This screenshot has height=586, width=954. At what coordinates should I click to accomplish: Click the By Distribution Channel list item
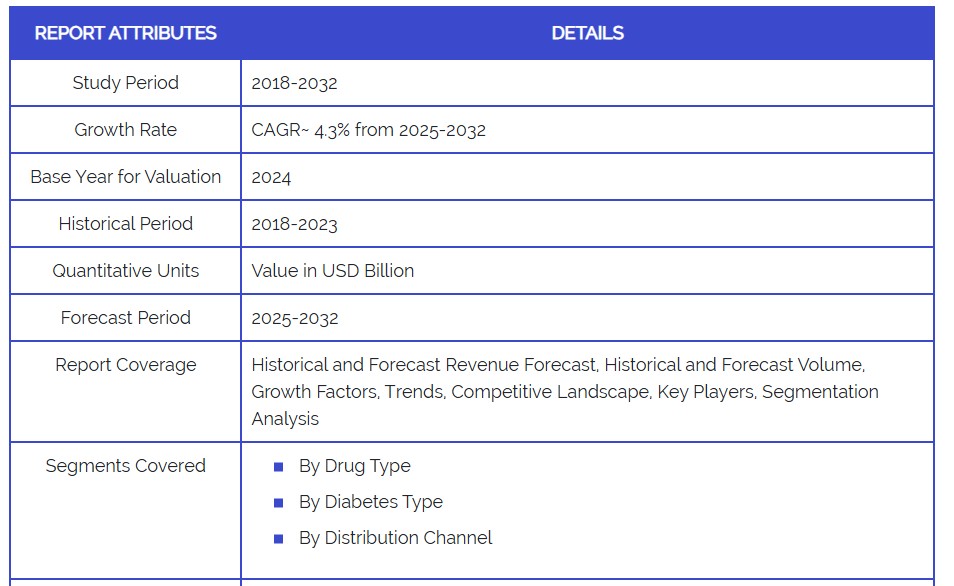(x=395, y=538)
